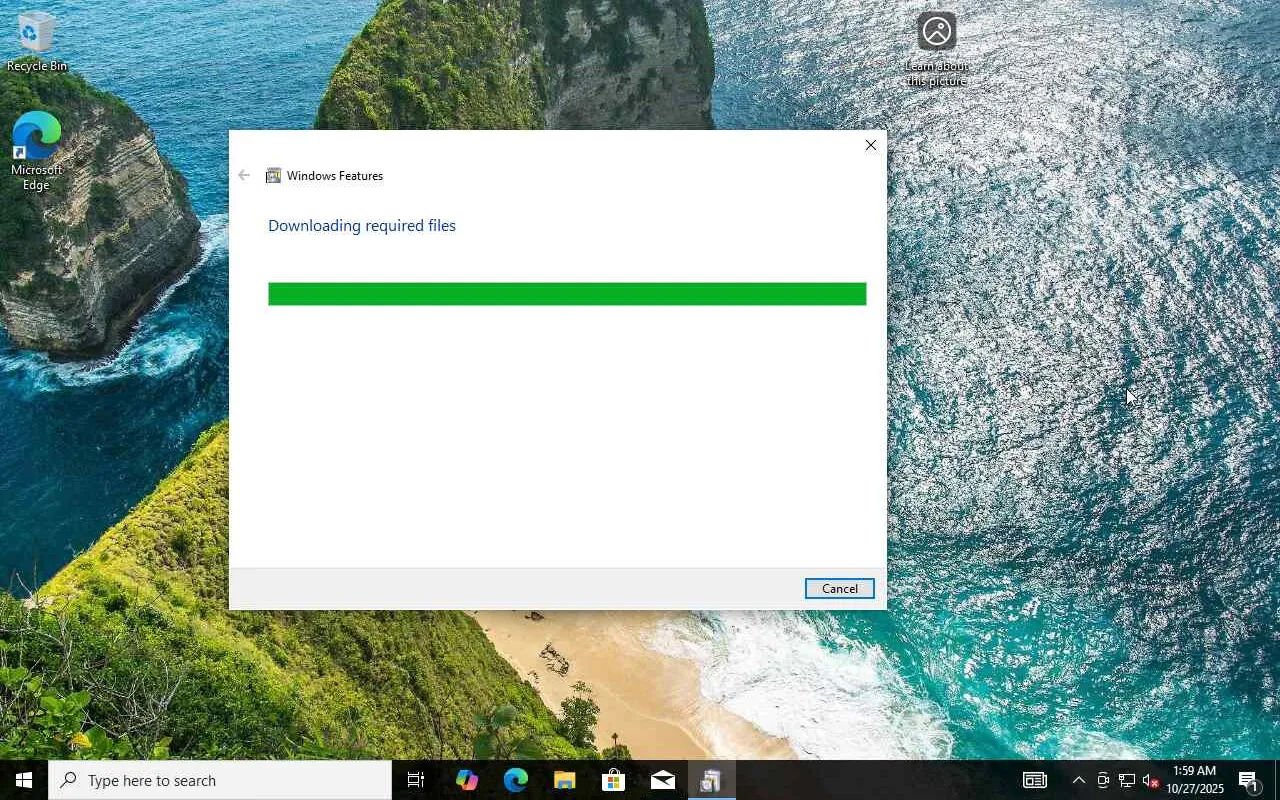Launch Copilot from the taskbar
The height and width of the screenshot is (800, 1280).
coord(466,780)
